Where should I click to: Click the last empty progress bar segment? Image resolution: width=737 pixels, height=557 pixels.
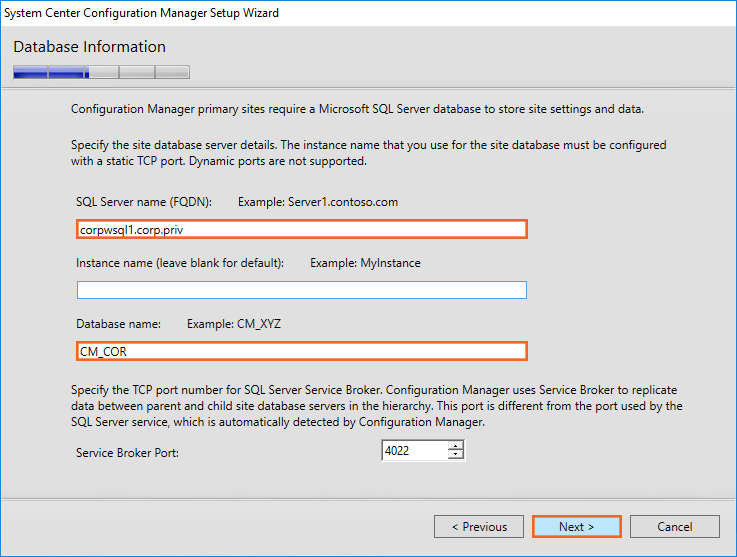pyautogui.click(x=172, y=72)
